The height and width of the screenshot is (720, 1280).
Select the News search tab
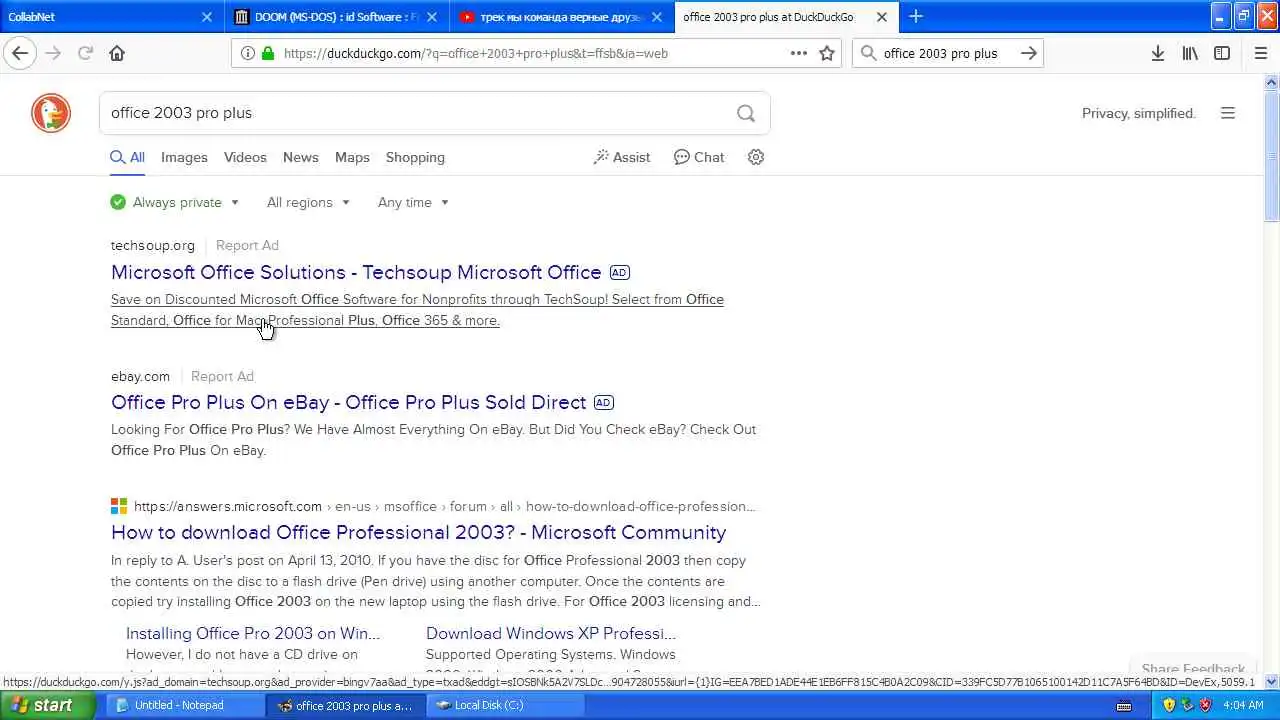[x=300, y=157]
